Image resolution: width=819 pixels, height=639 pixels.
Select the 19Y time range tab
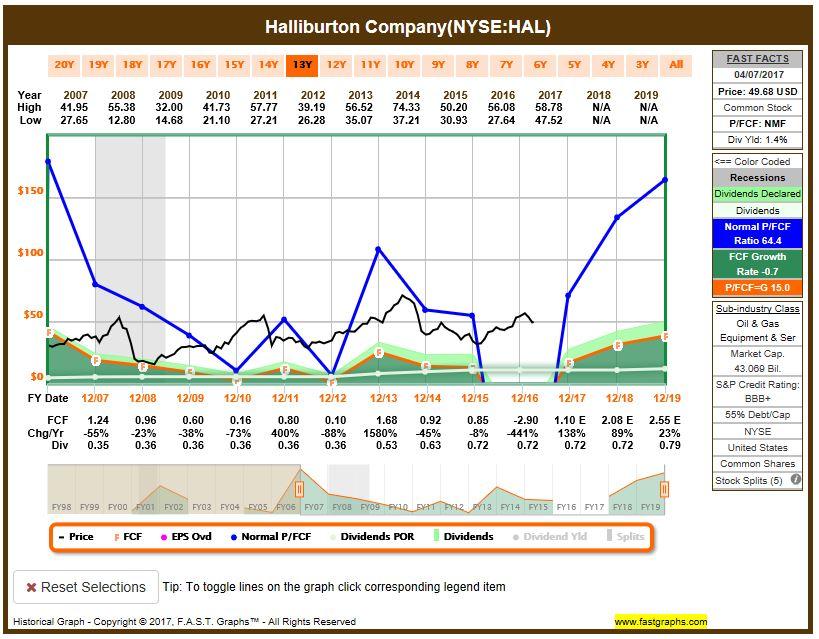click(x=98, y=65)
